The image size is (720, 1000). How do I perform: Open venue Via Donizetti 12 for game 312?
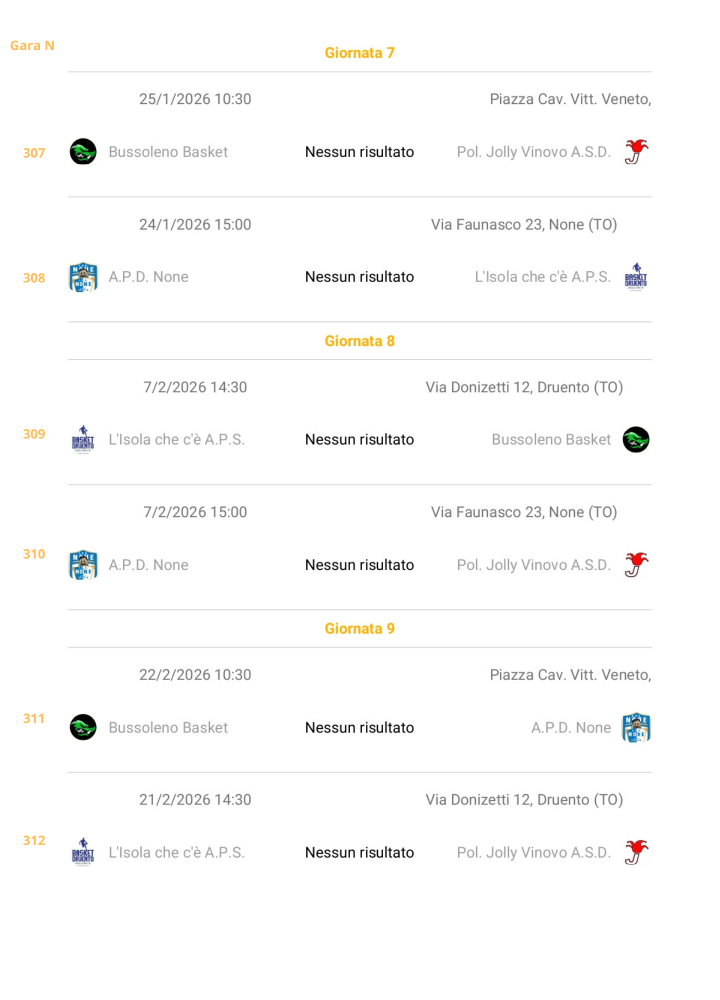point(524,800)
